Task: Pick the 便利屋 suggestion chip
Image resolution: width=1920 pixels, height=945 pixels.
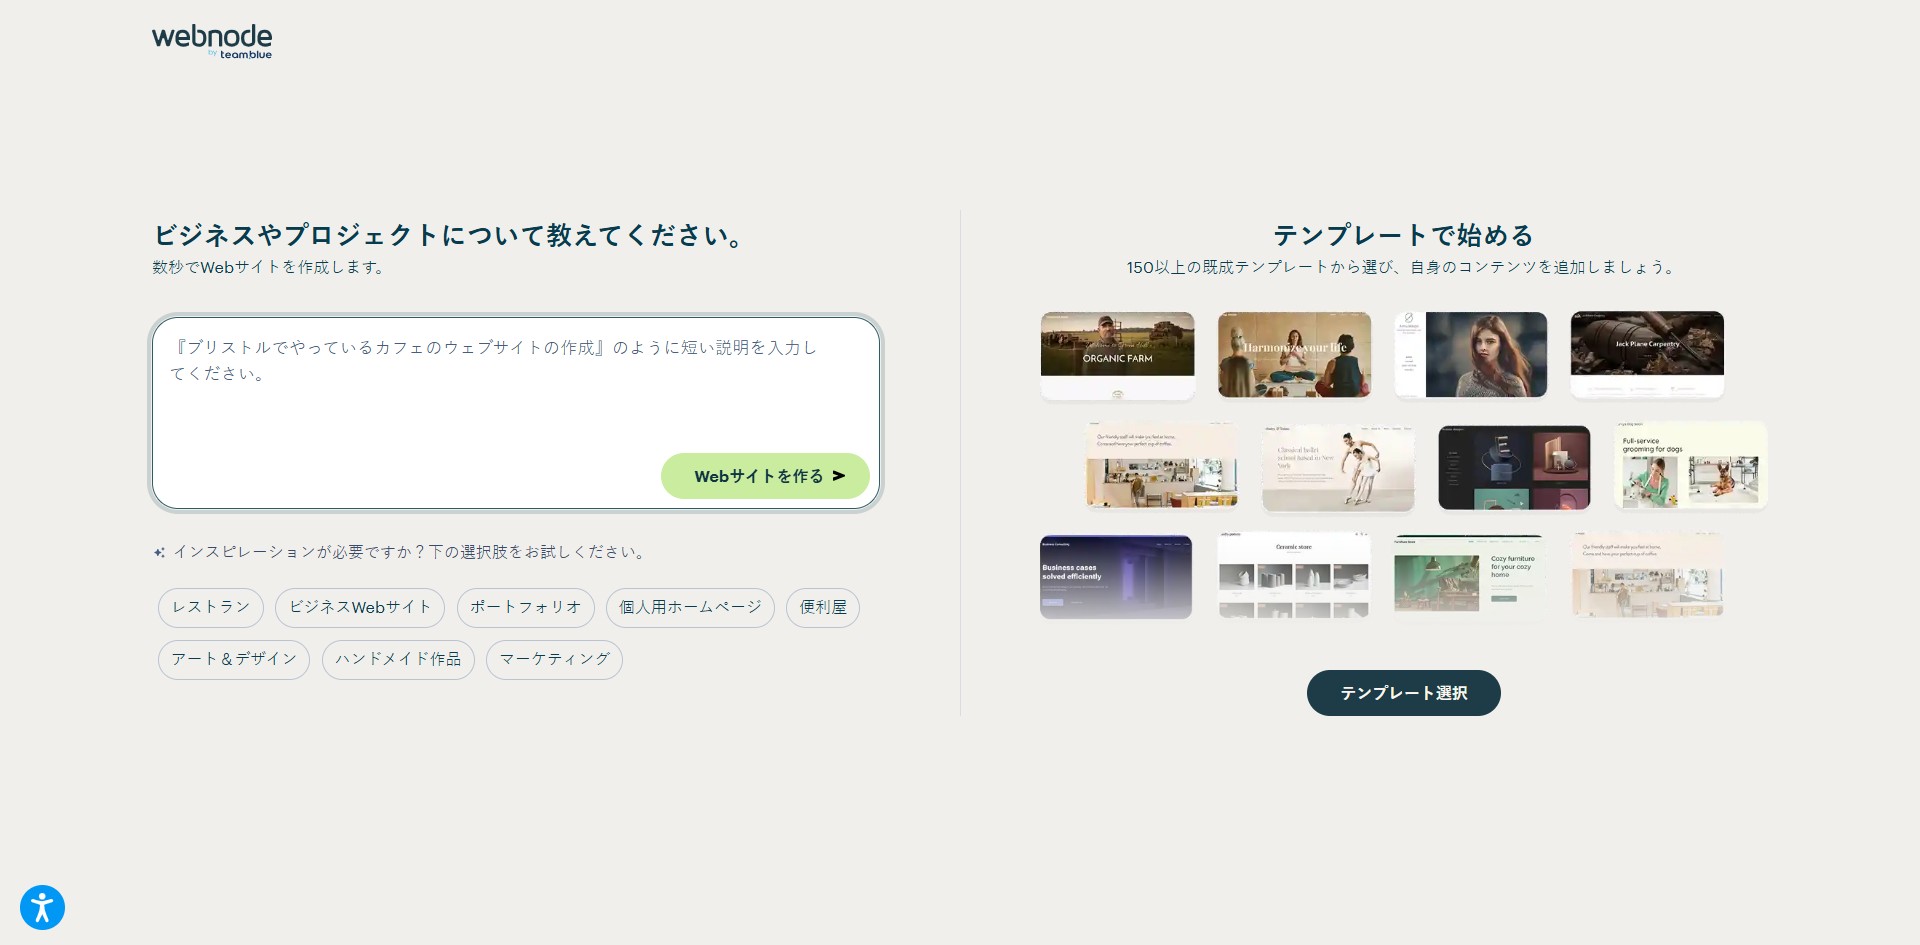Action: coord(823,608)
